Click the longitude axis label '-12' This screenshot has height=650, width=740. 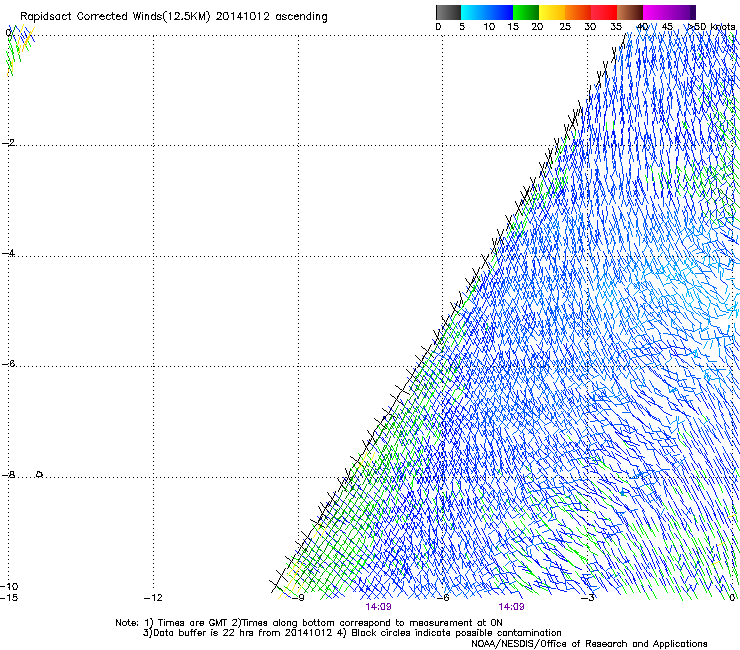153,598
